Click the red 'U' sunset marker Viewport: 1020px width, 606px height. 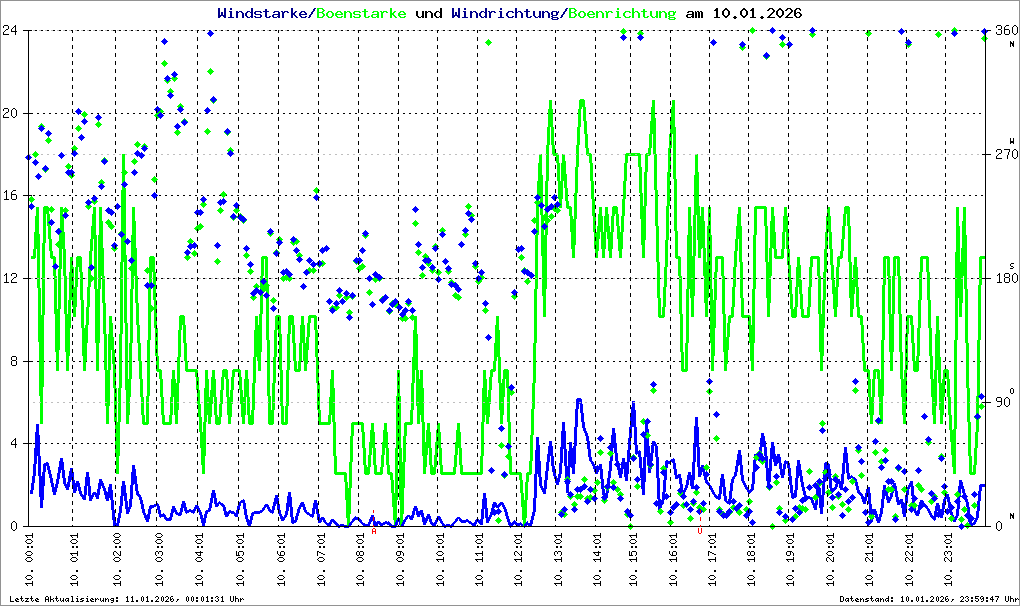[x=700, y=531]
